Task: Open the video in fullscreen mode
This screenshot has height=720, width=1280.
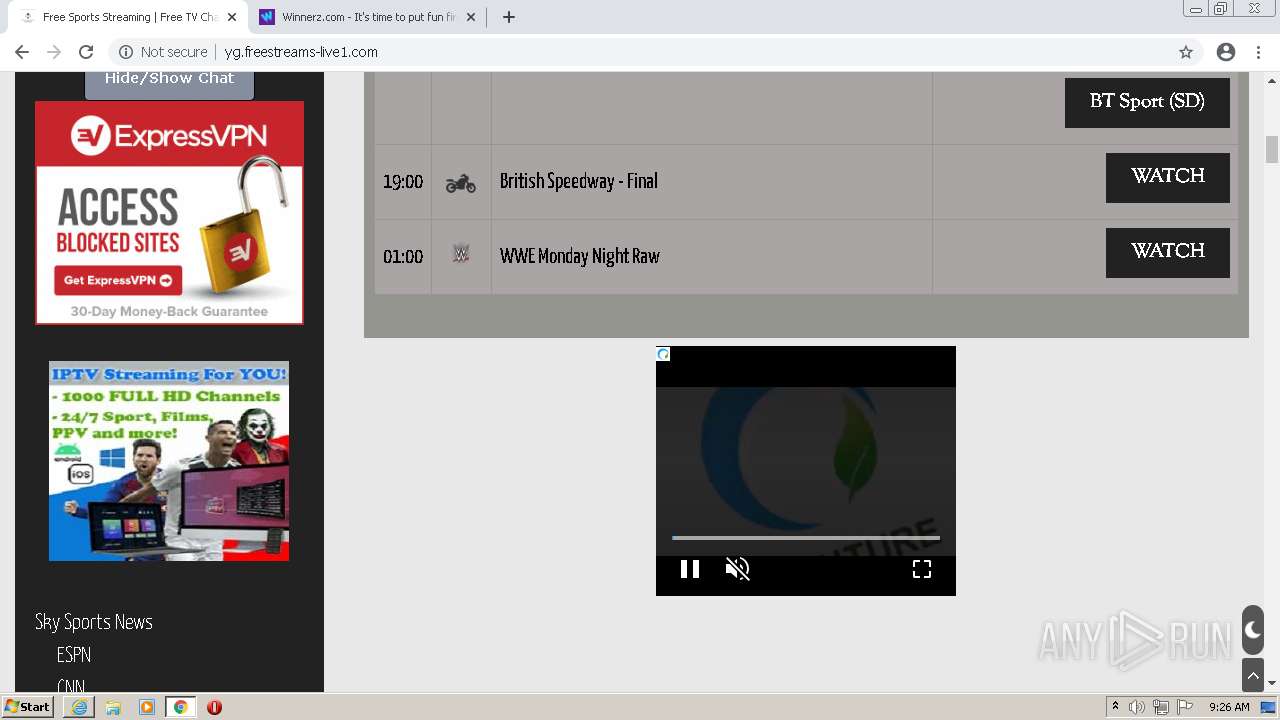Action: [x=922, y=569]
